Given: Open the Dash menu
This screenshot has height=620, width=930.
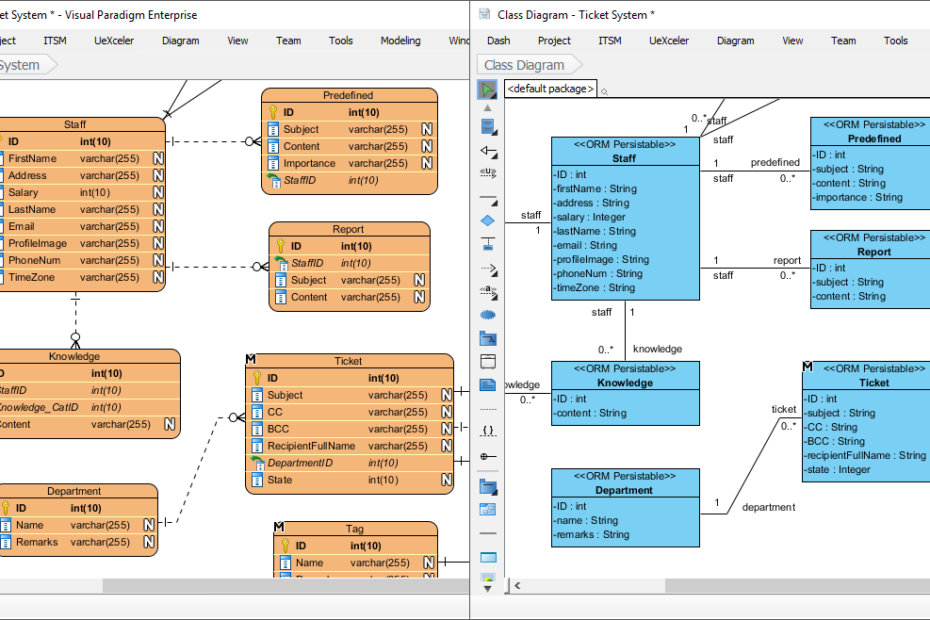Looking at the screenshot, I should coord(498,41).
